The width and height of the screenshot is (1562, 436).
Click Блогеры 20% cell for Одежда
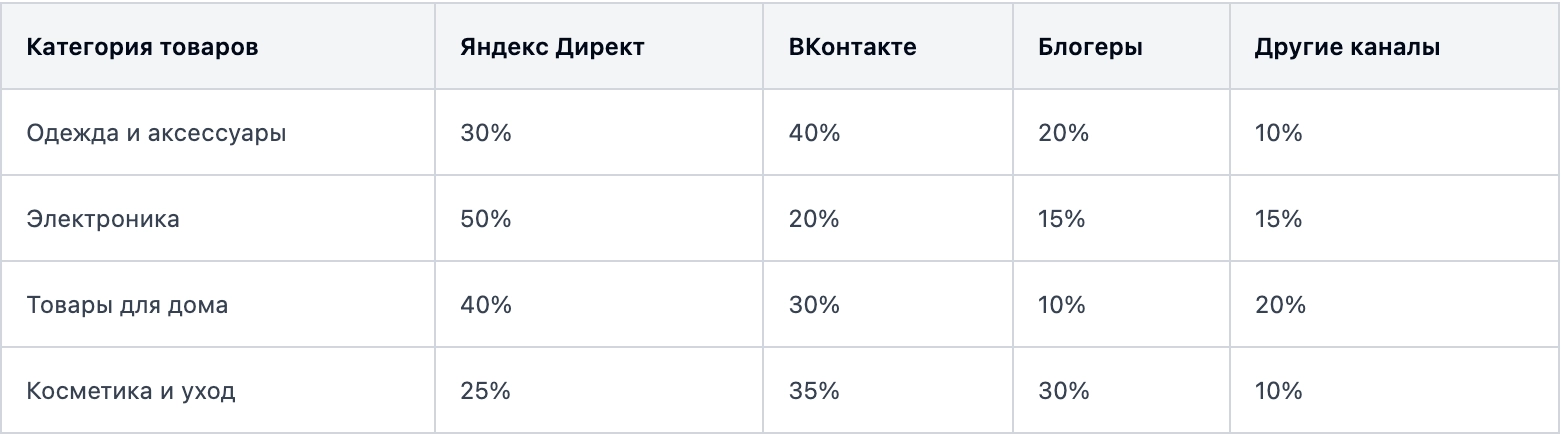[1063, 133]
